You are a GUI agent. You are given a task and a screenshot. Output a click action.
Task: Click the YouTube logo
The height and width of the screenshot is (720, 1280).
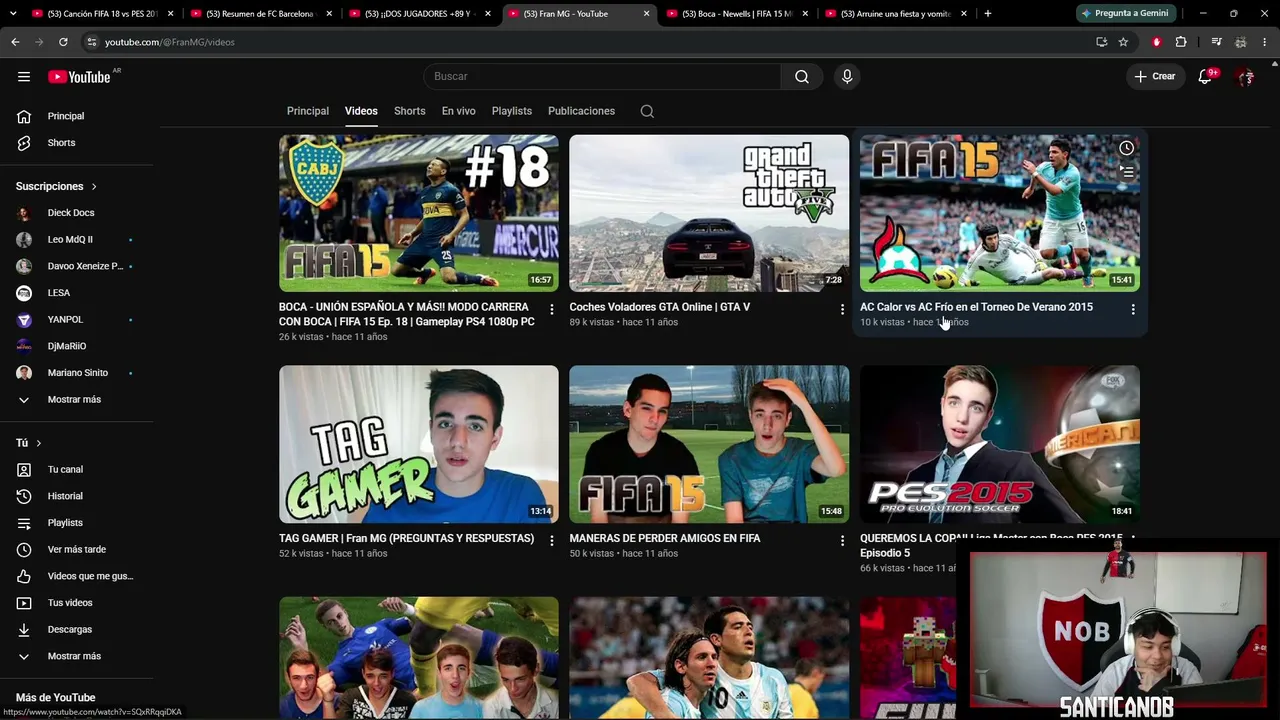(79, 77)
